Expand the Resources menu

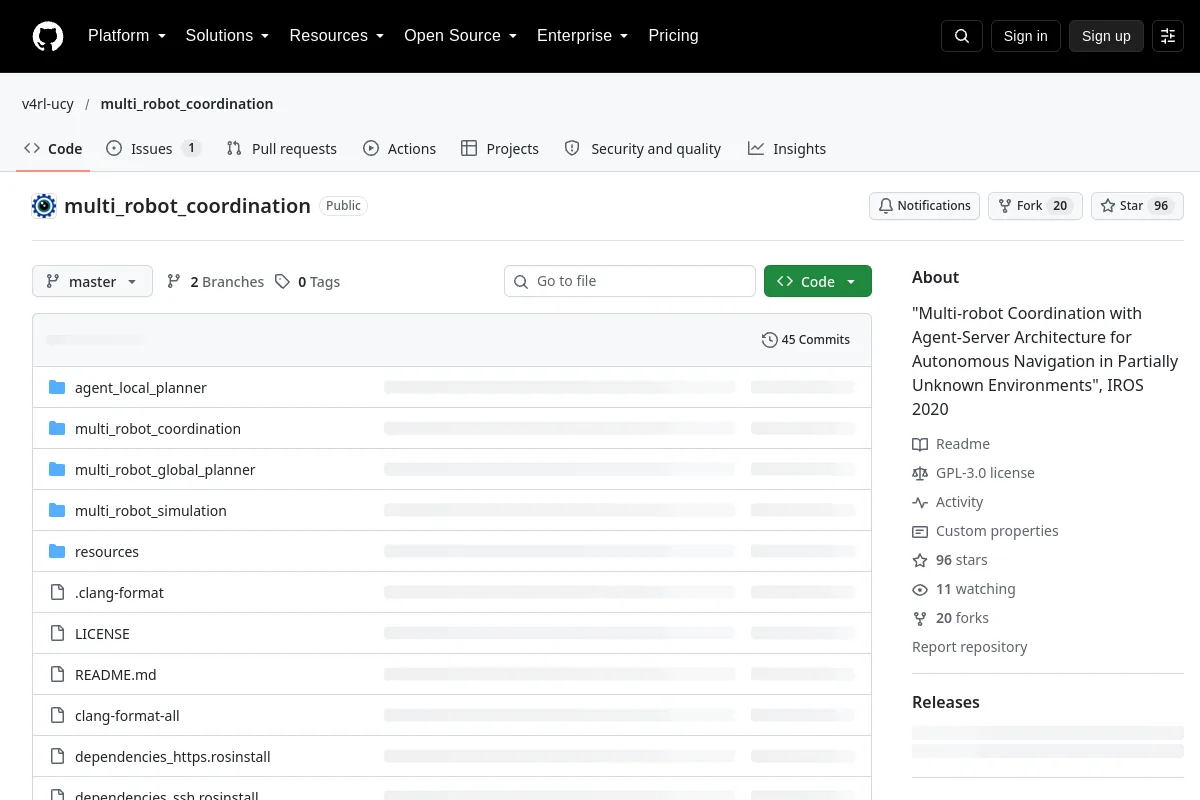coord(337,36)
